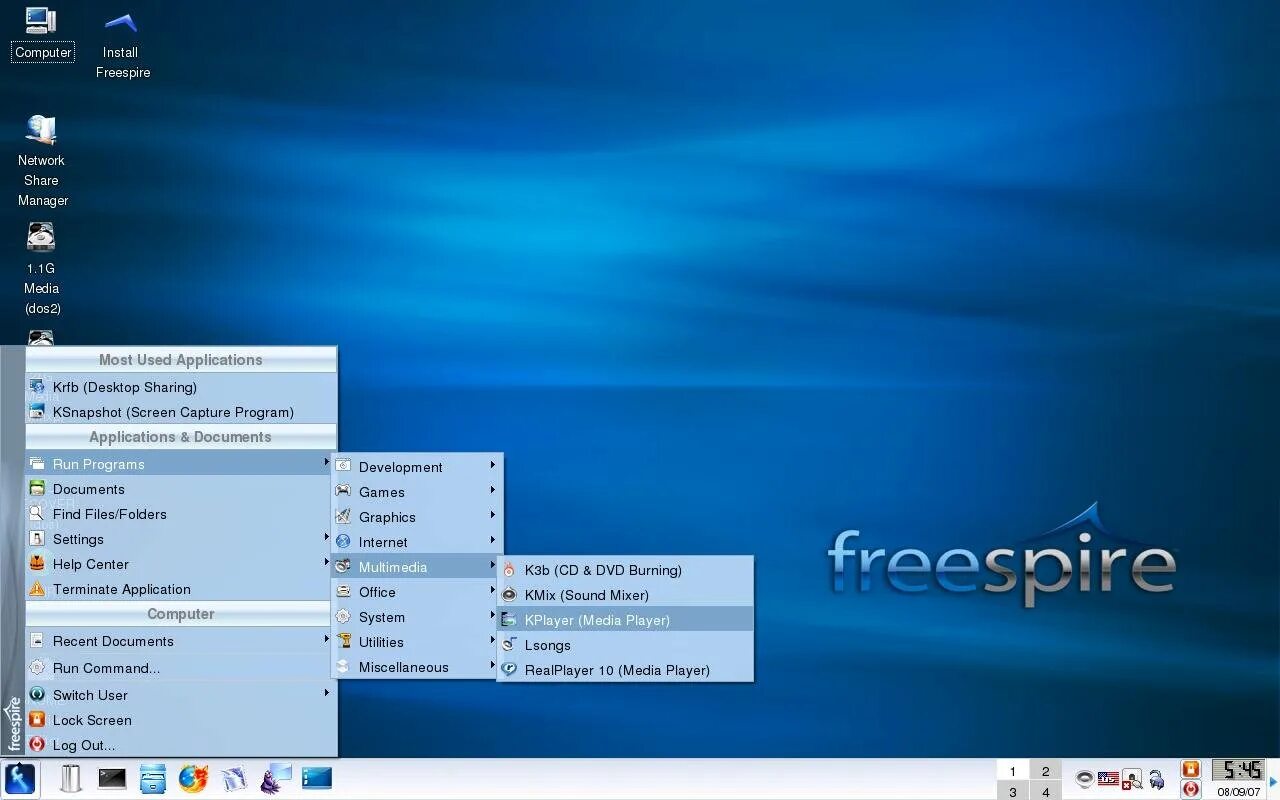Select Run Programs in launch menu
Image resolution: width=1280 pixels, height=800 pixels.
[181, 464]
